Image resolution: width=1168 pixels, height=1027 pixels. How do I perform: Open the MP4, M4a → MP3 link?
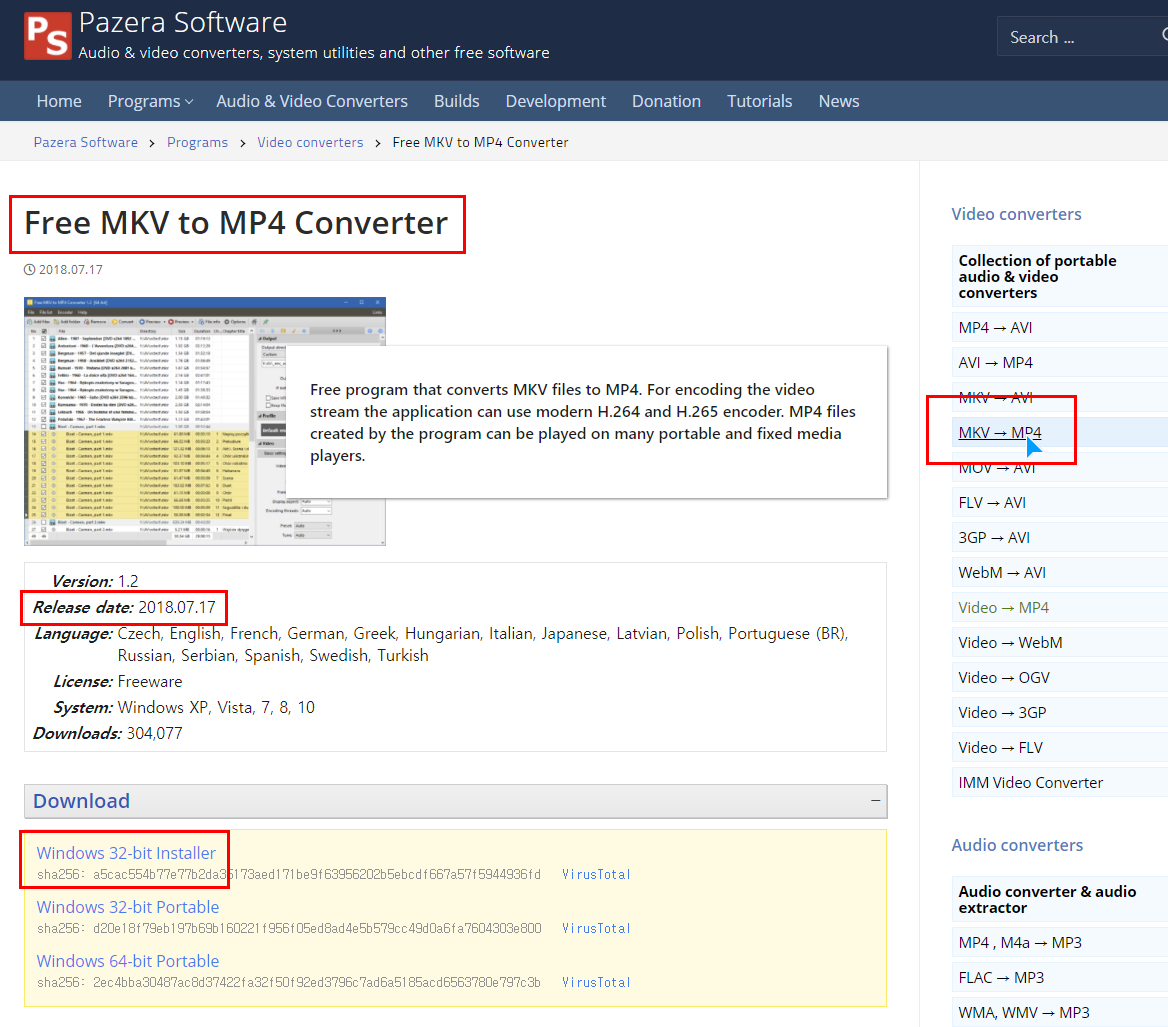[1020, 943]
